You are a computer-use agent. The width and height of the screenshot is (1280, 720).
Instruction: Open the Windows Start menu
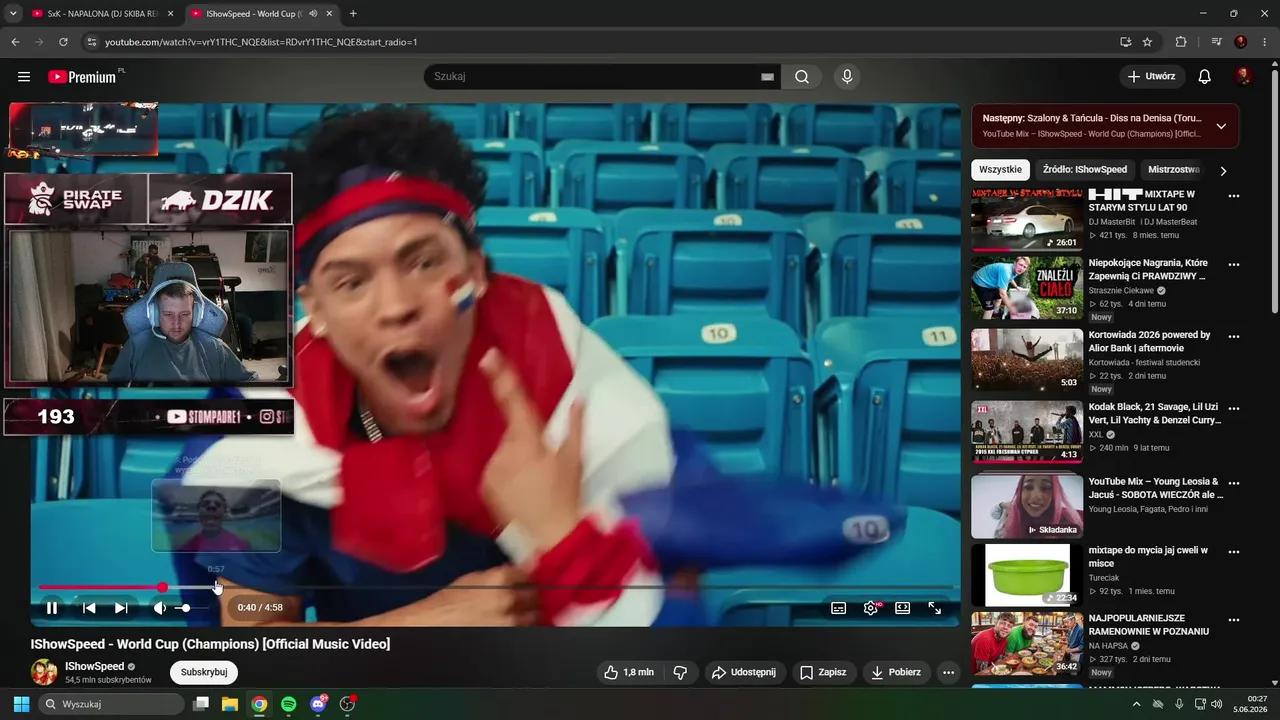coord(21,704)
